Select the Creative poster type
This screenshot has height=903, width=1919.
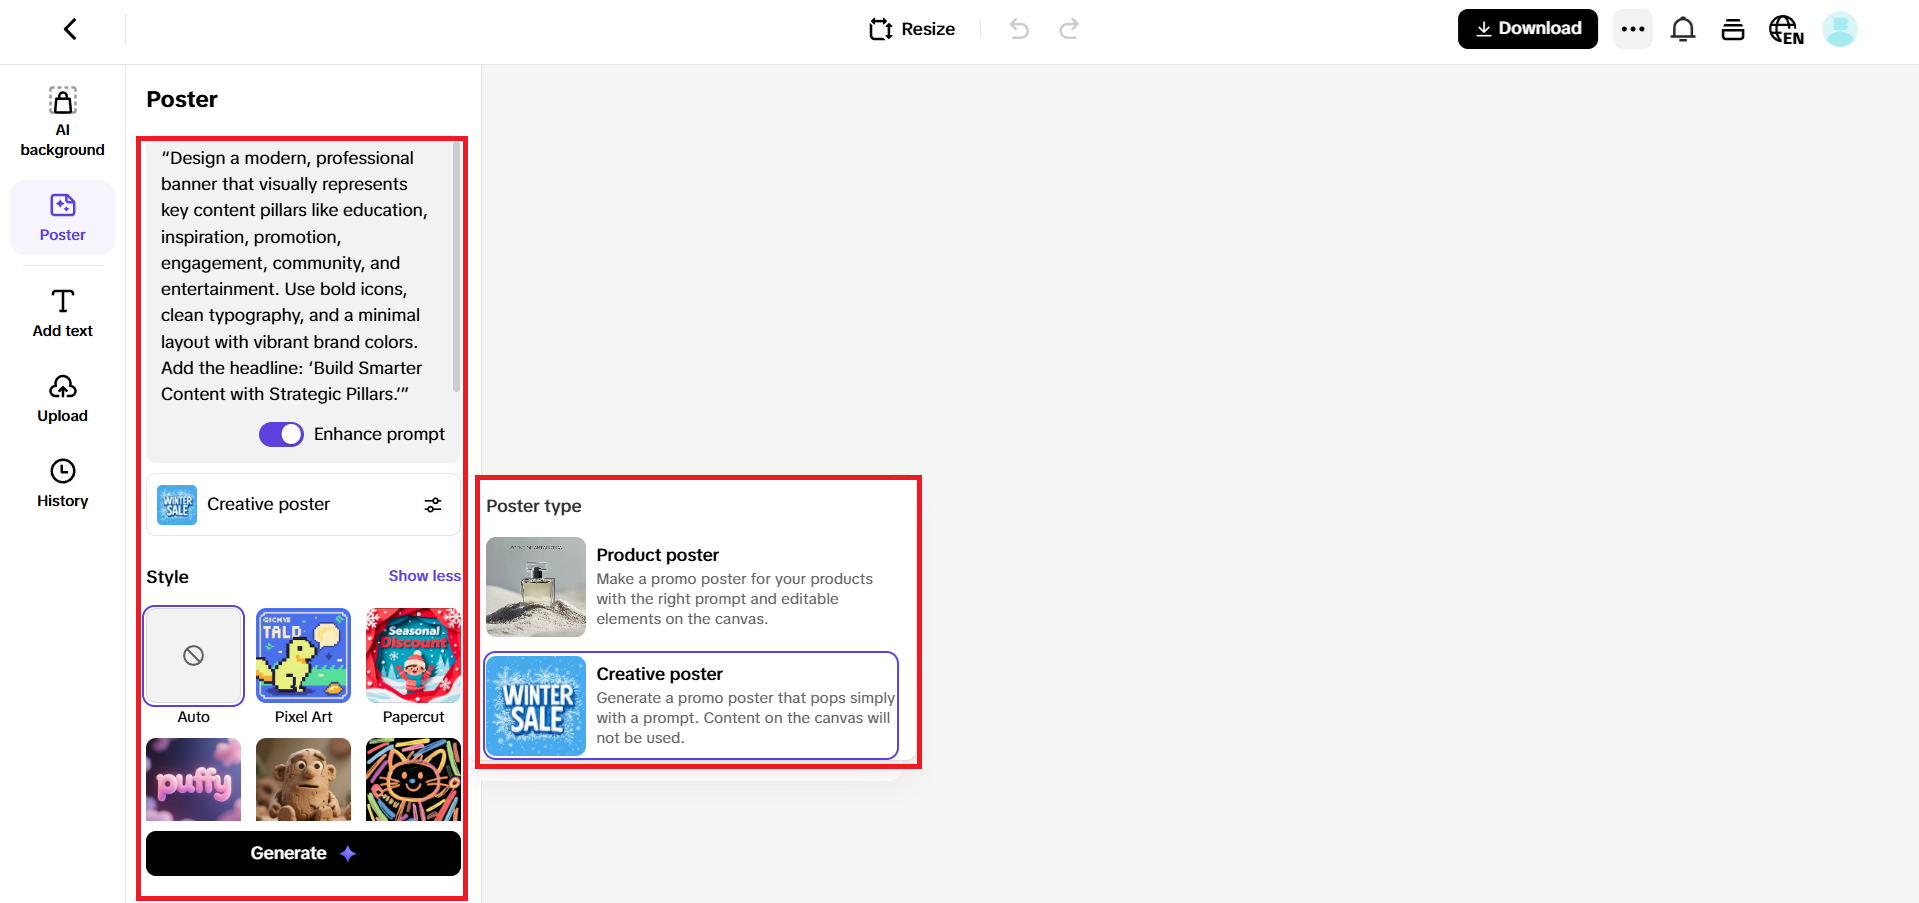point(690,705)
